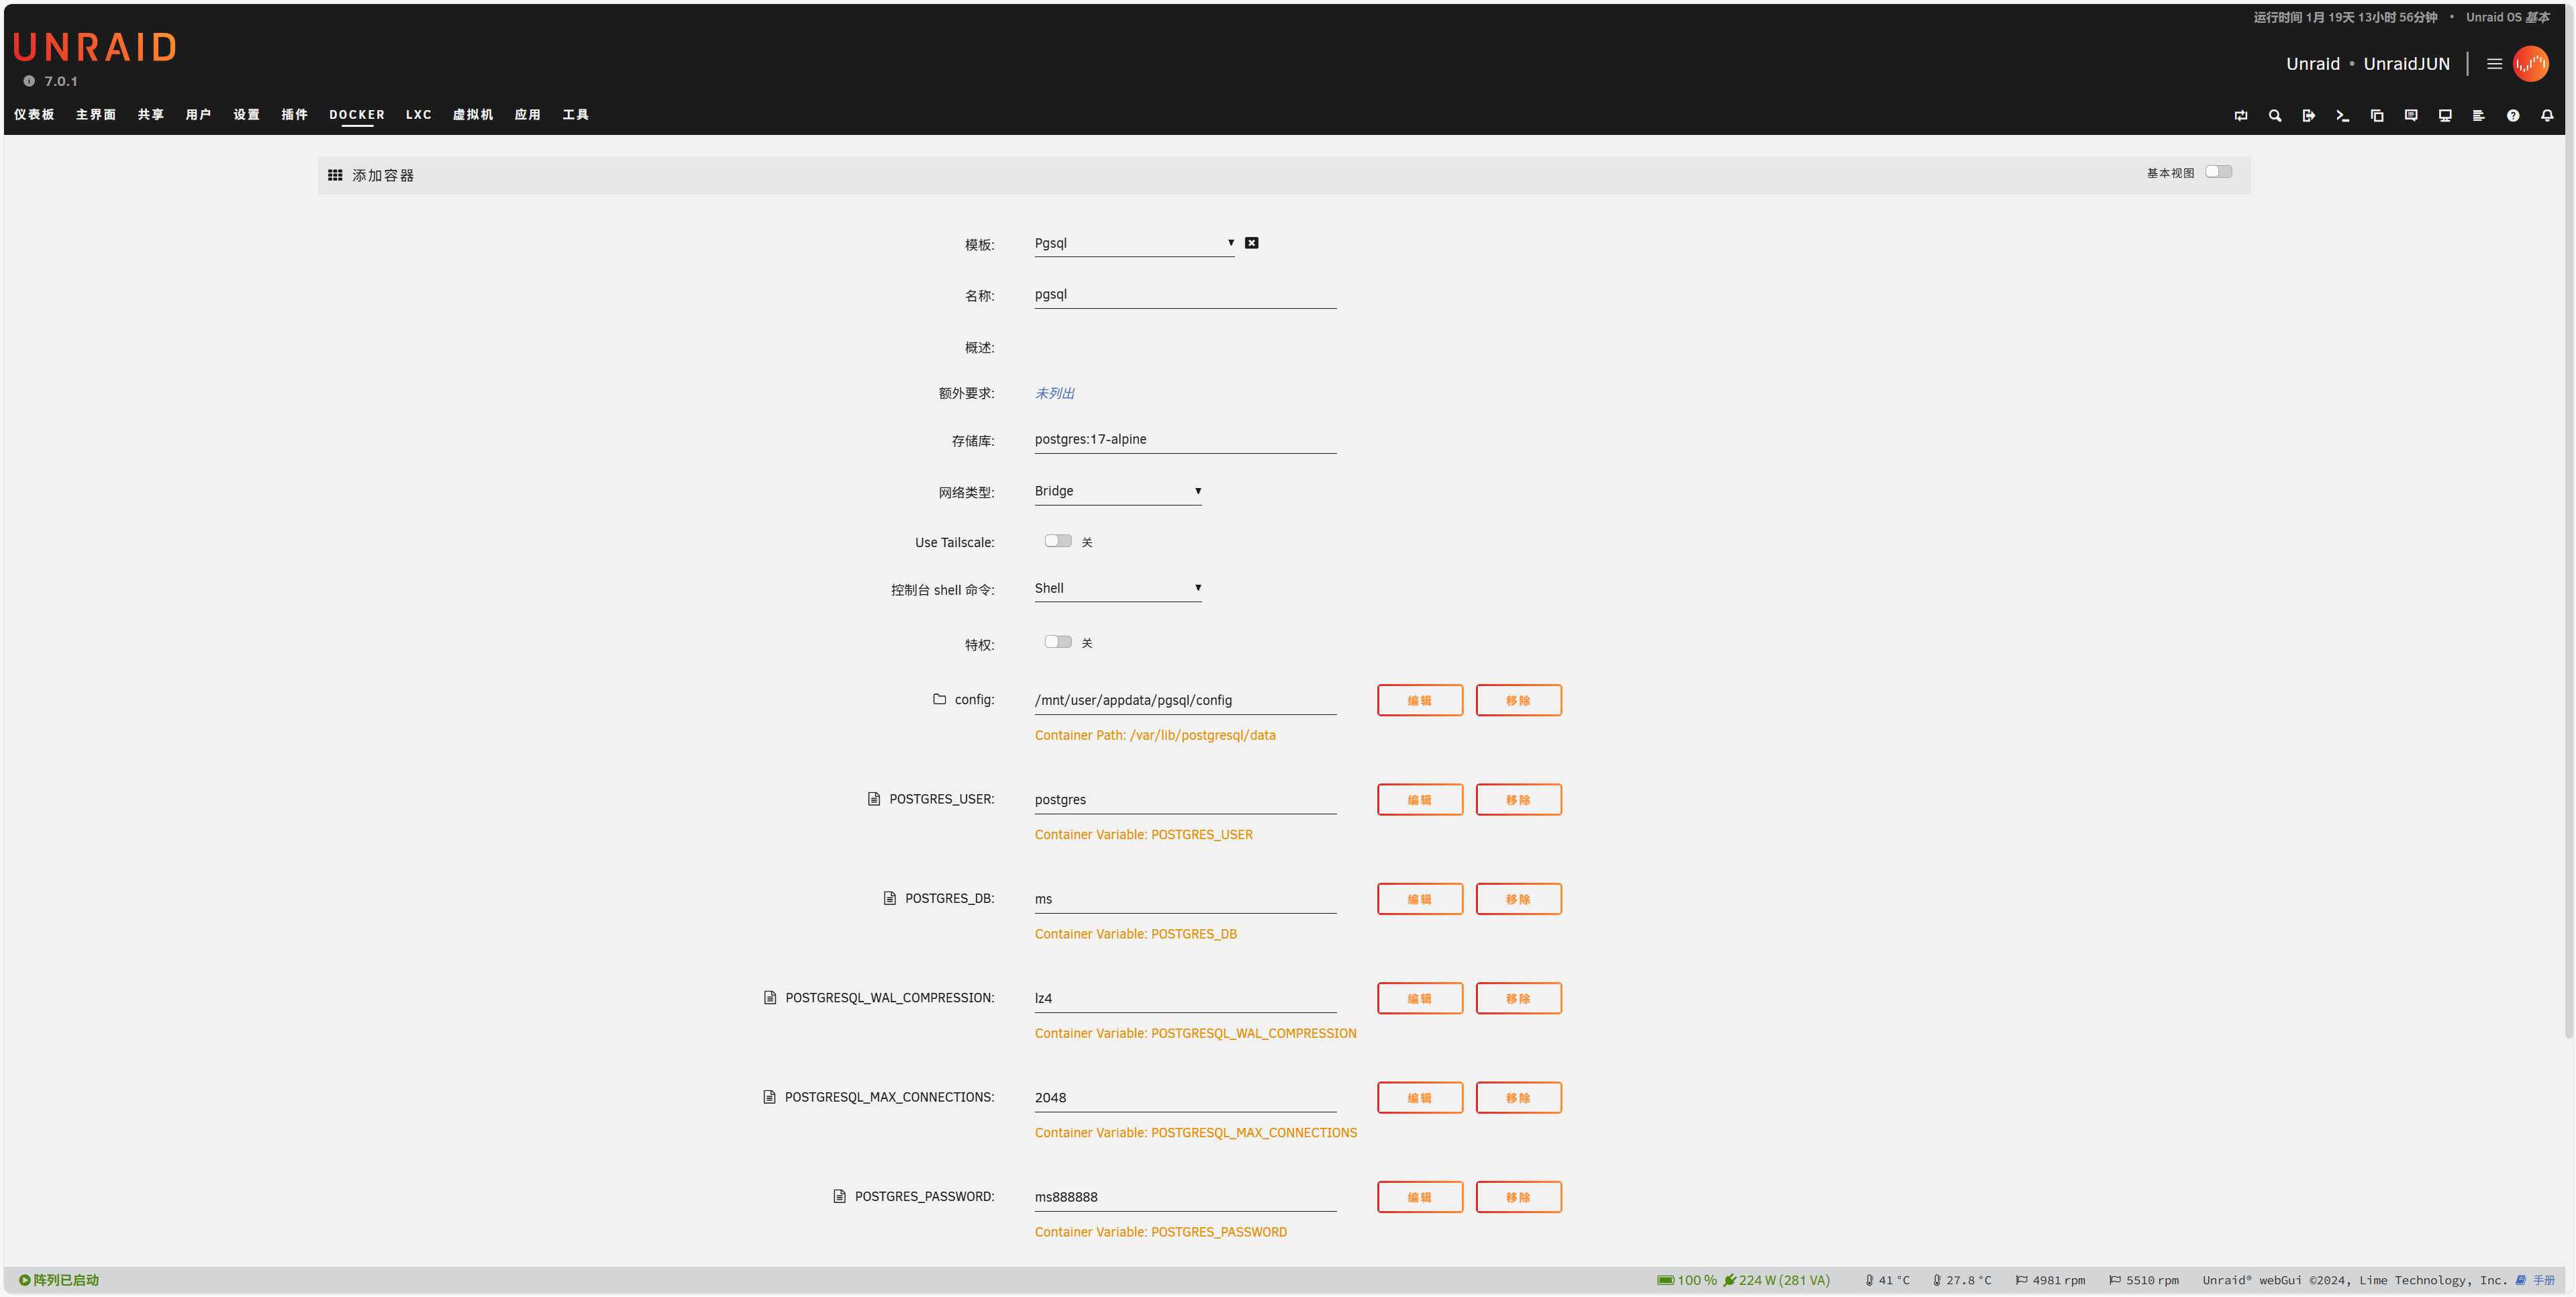Click the logout arrow icon
Image resolution: width=2576 pixels, height=1297 pixels.
2308,115
